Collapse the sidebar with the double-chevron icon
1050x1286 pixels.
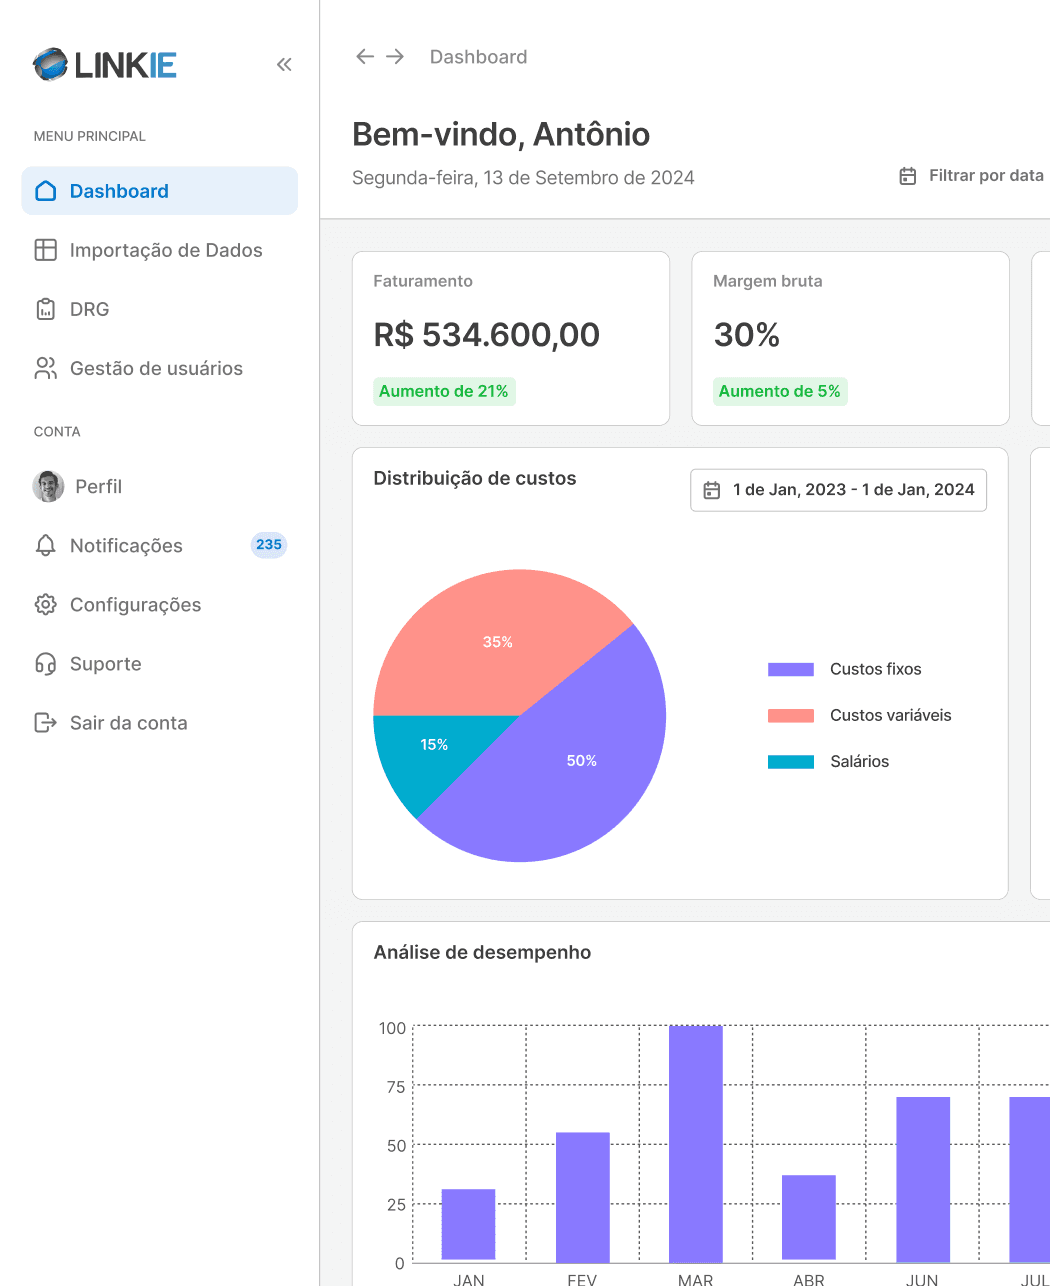pyautogui.click(x=284, y=65)
